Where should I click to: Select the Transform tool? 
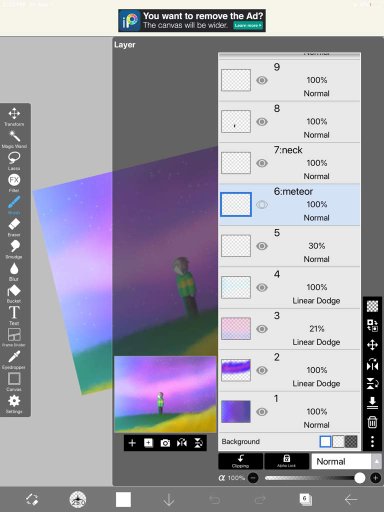click(14, 117)
